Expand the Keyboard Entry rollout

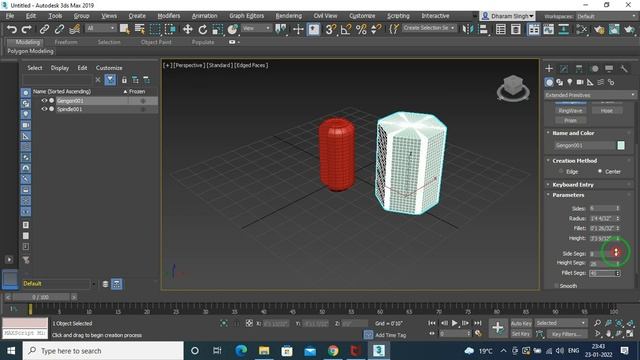coord(548,184)
